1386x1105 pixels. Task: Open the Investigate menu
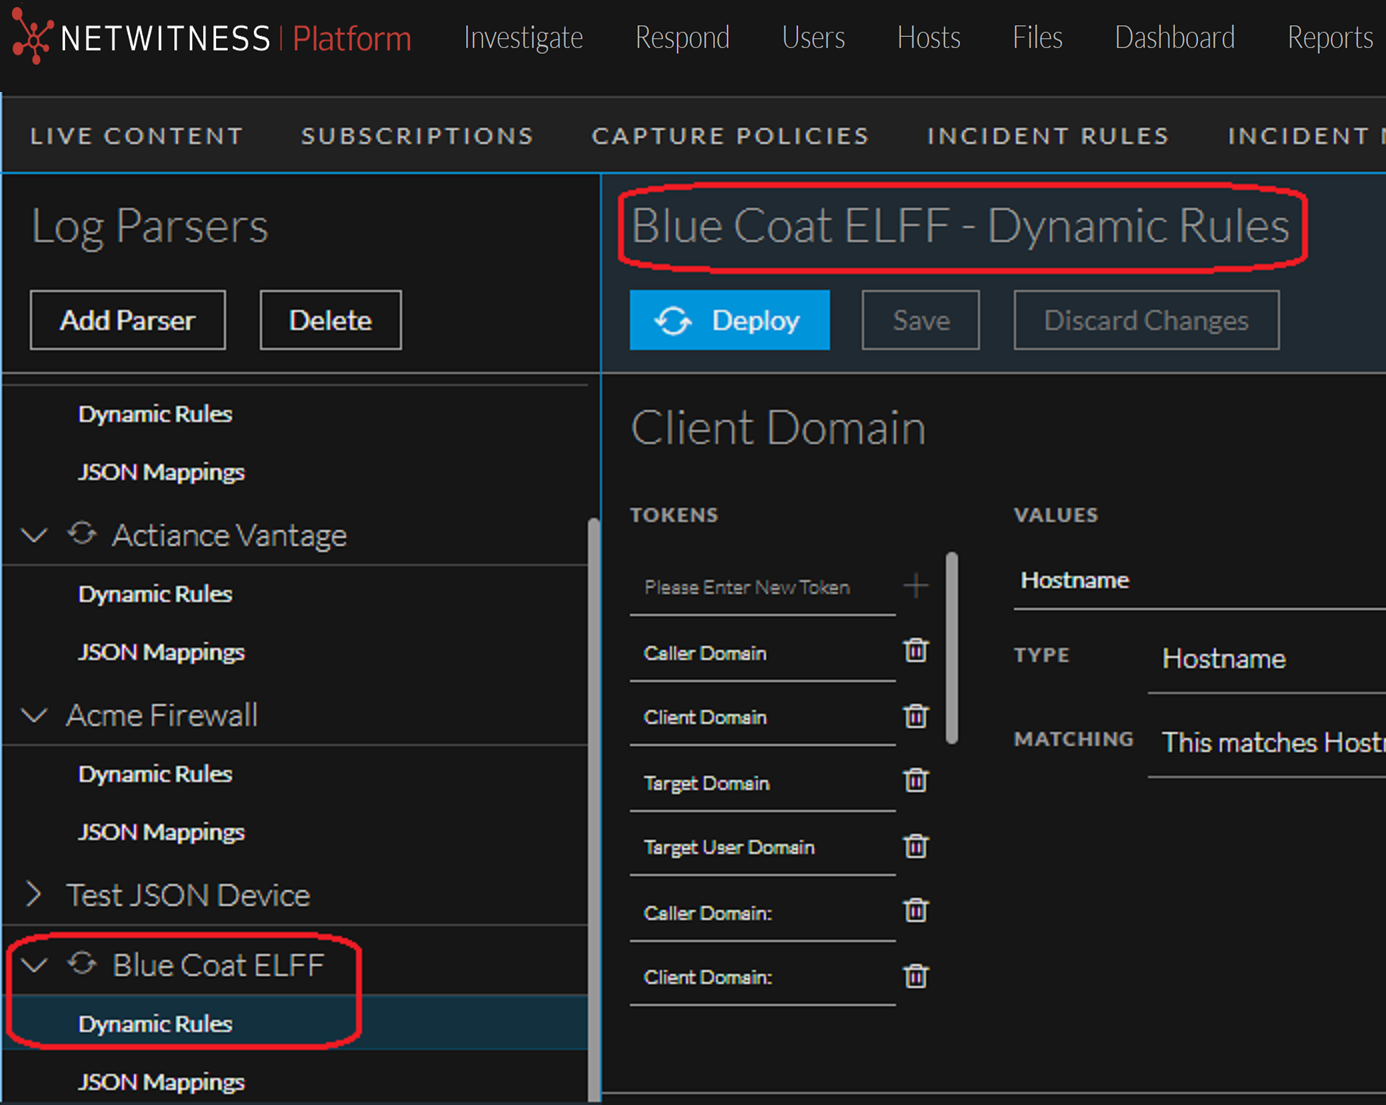click(523, 38)
